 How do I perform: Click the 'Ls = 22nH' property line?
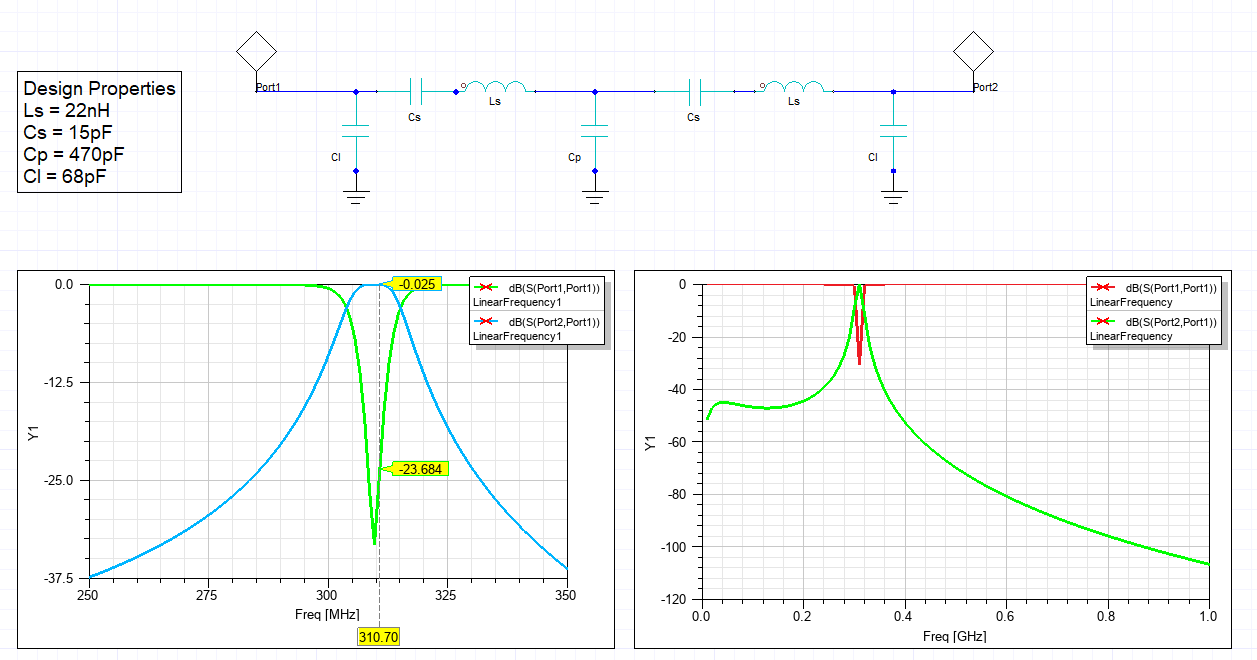[66, 110]
